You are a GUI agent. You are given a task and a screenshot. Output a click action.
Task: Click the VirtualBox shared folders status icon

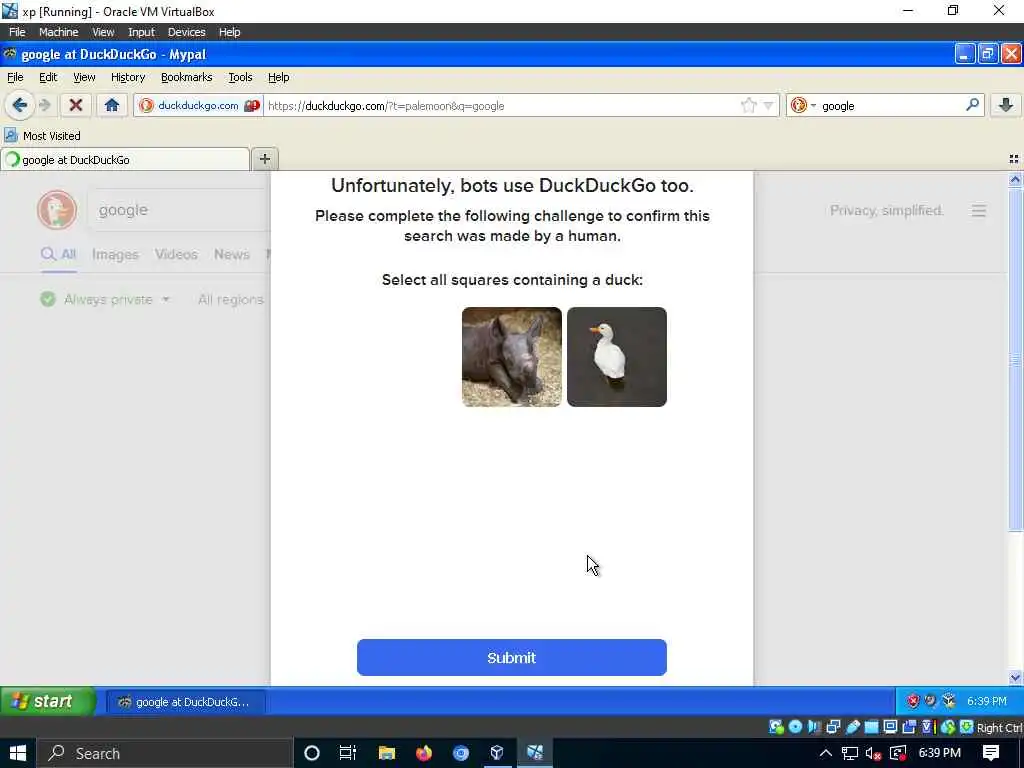click(x=871, y=727)
